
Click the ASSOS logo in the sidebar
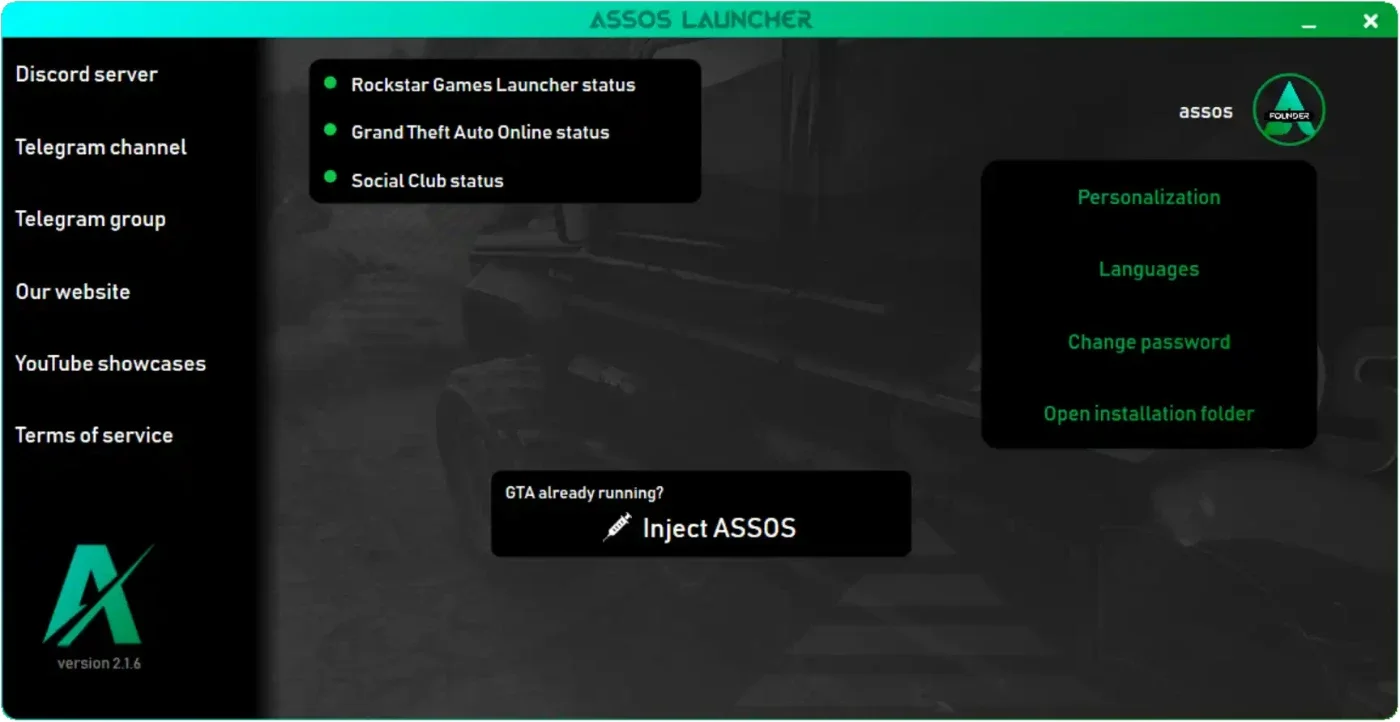click(98, 596)
